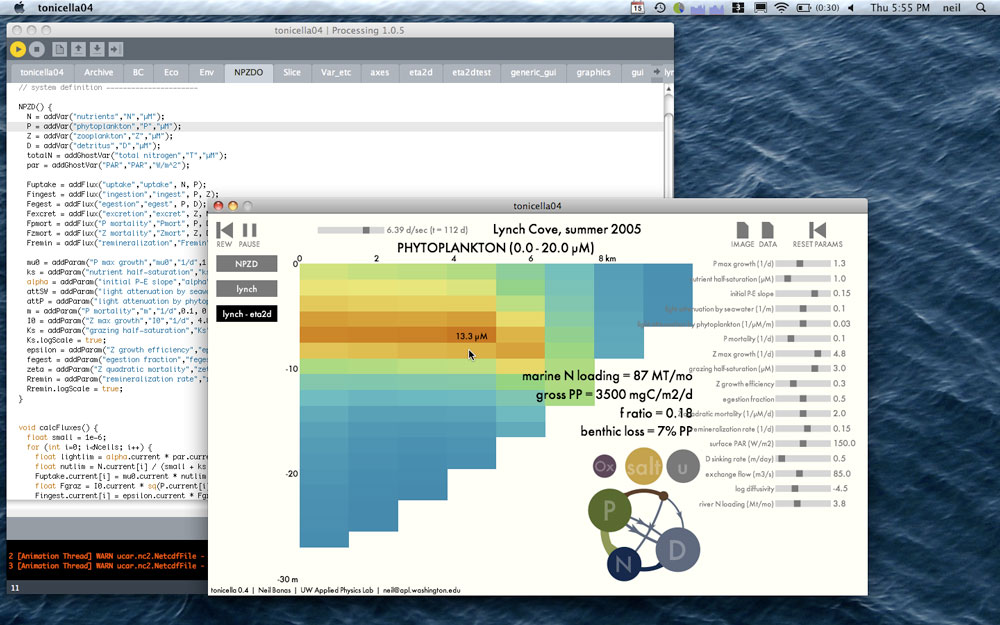
Task: Click the "Lynch Cove, summer 2005" title
Action: (x=567, y=230)
